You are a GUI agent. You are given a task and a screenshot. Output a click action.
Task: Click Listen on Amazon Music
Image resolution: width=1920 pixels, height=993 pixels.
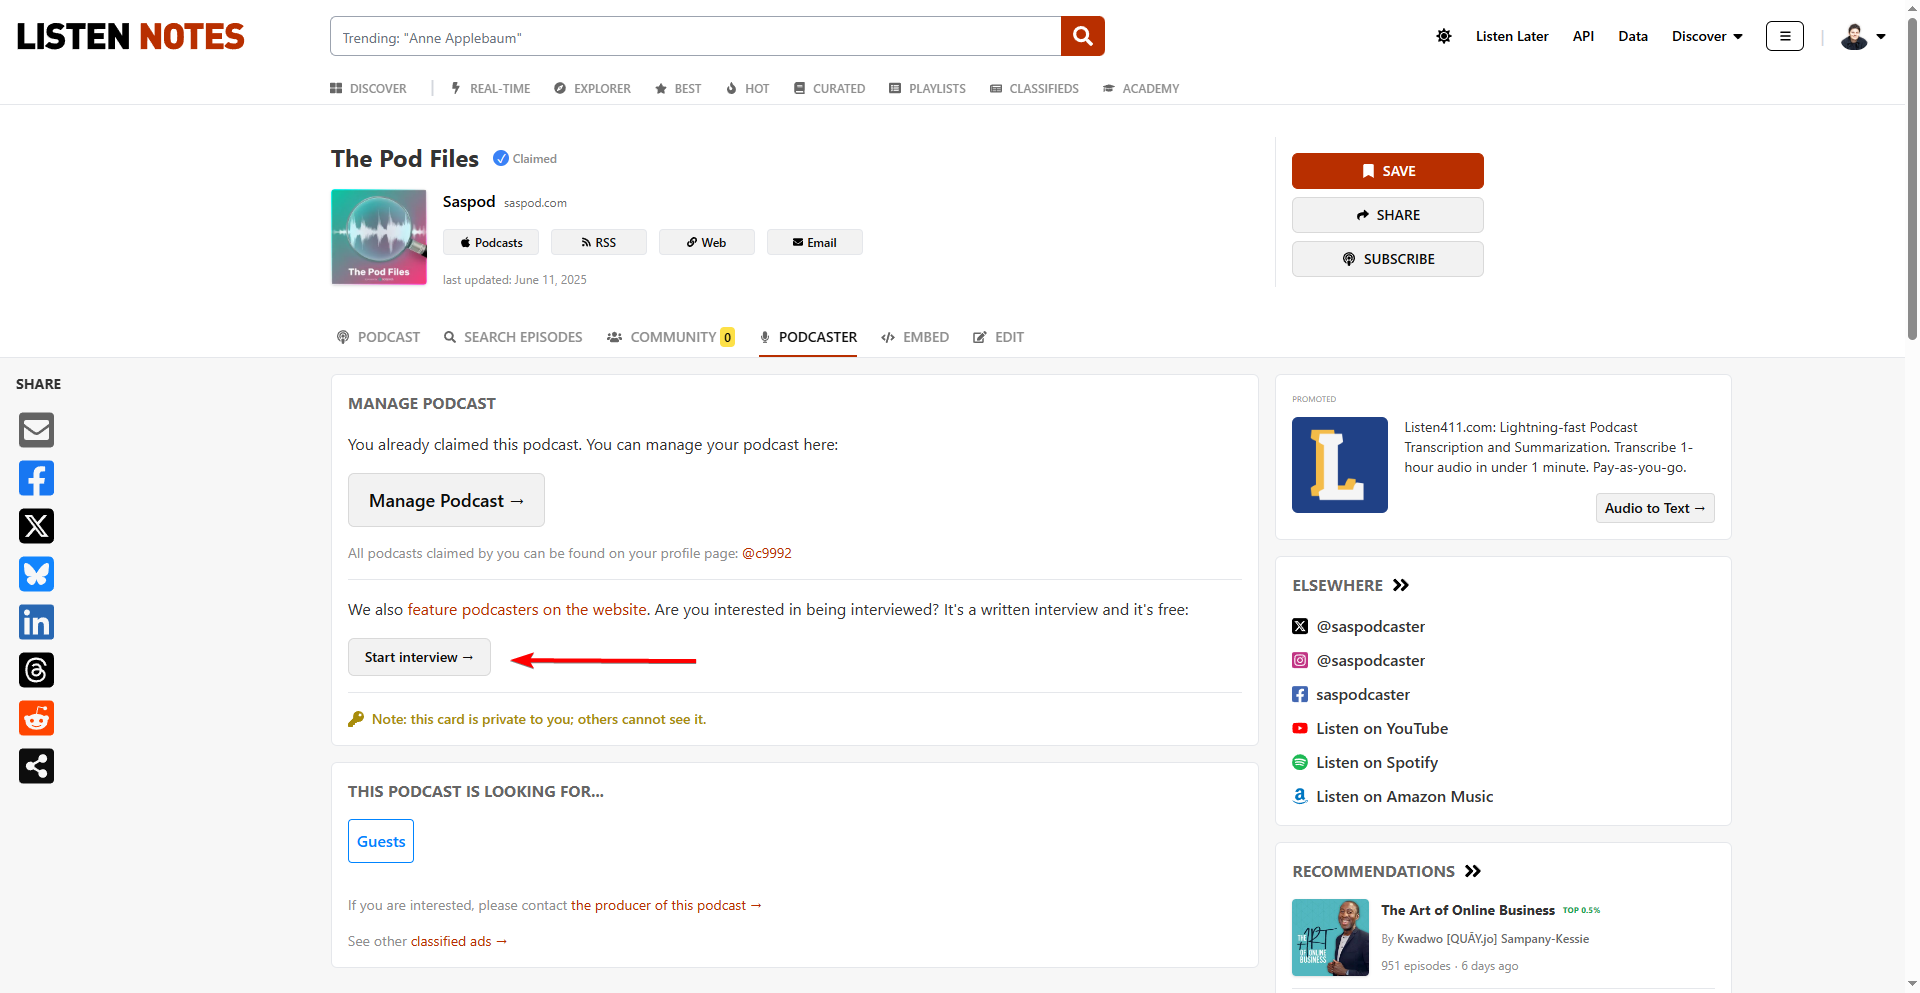(1393, 796)
